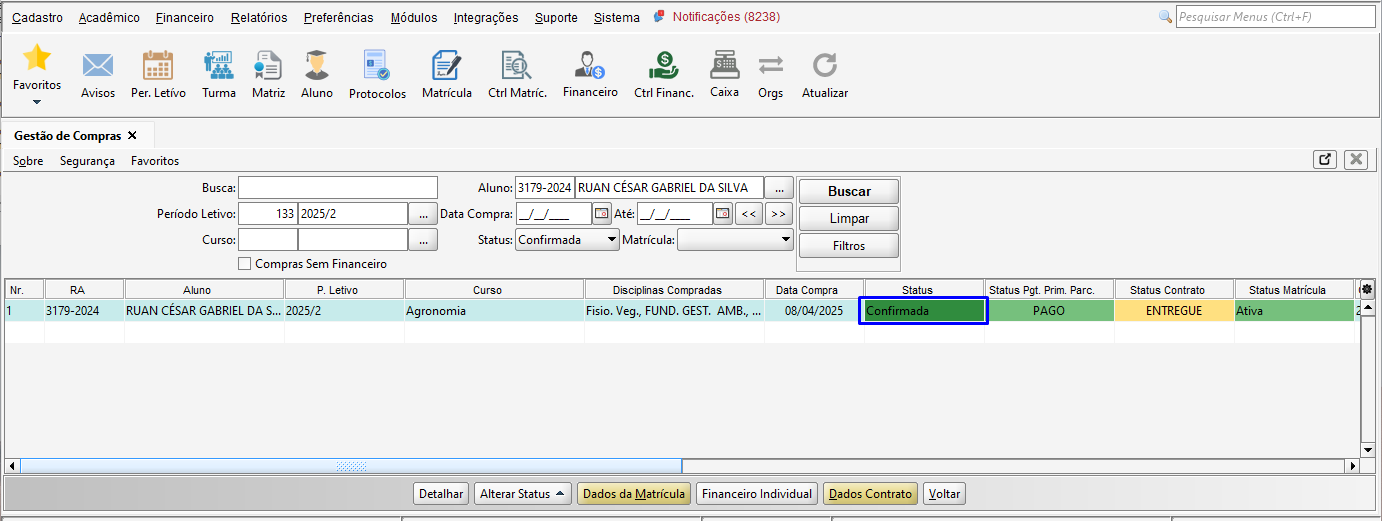The width and height of the screenshot is (1382, 521).
Task: Open the Financeiro person icon
Action: [590, 66]
